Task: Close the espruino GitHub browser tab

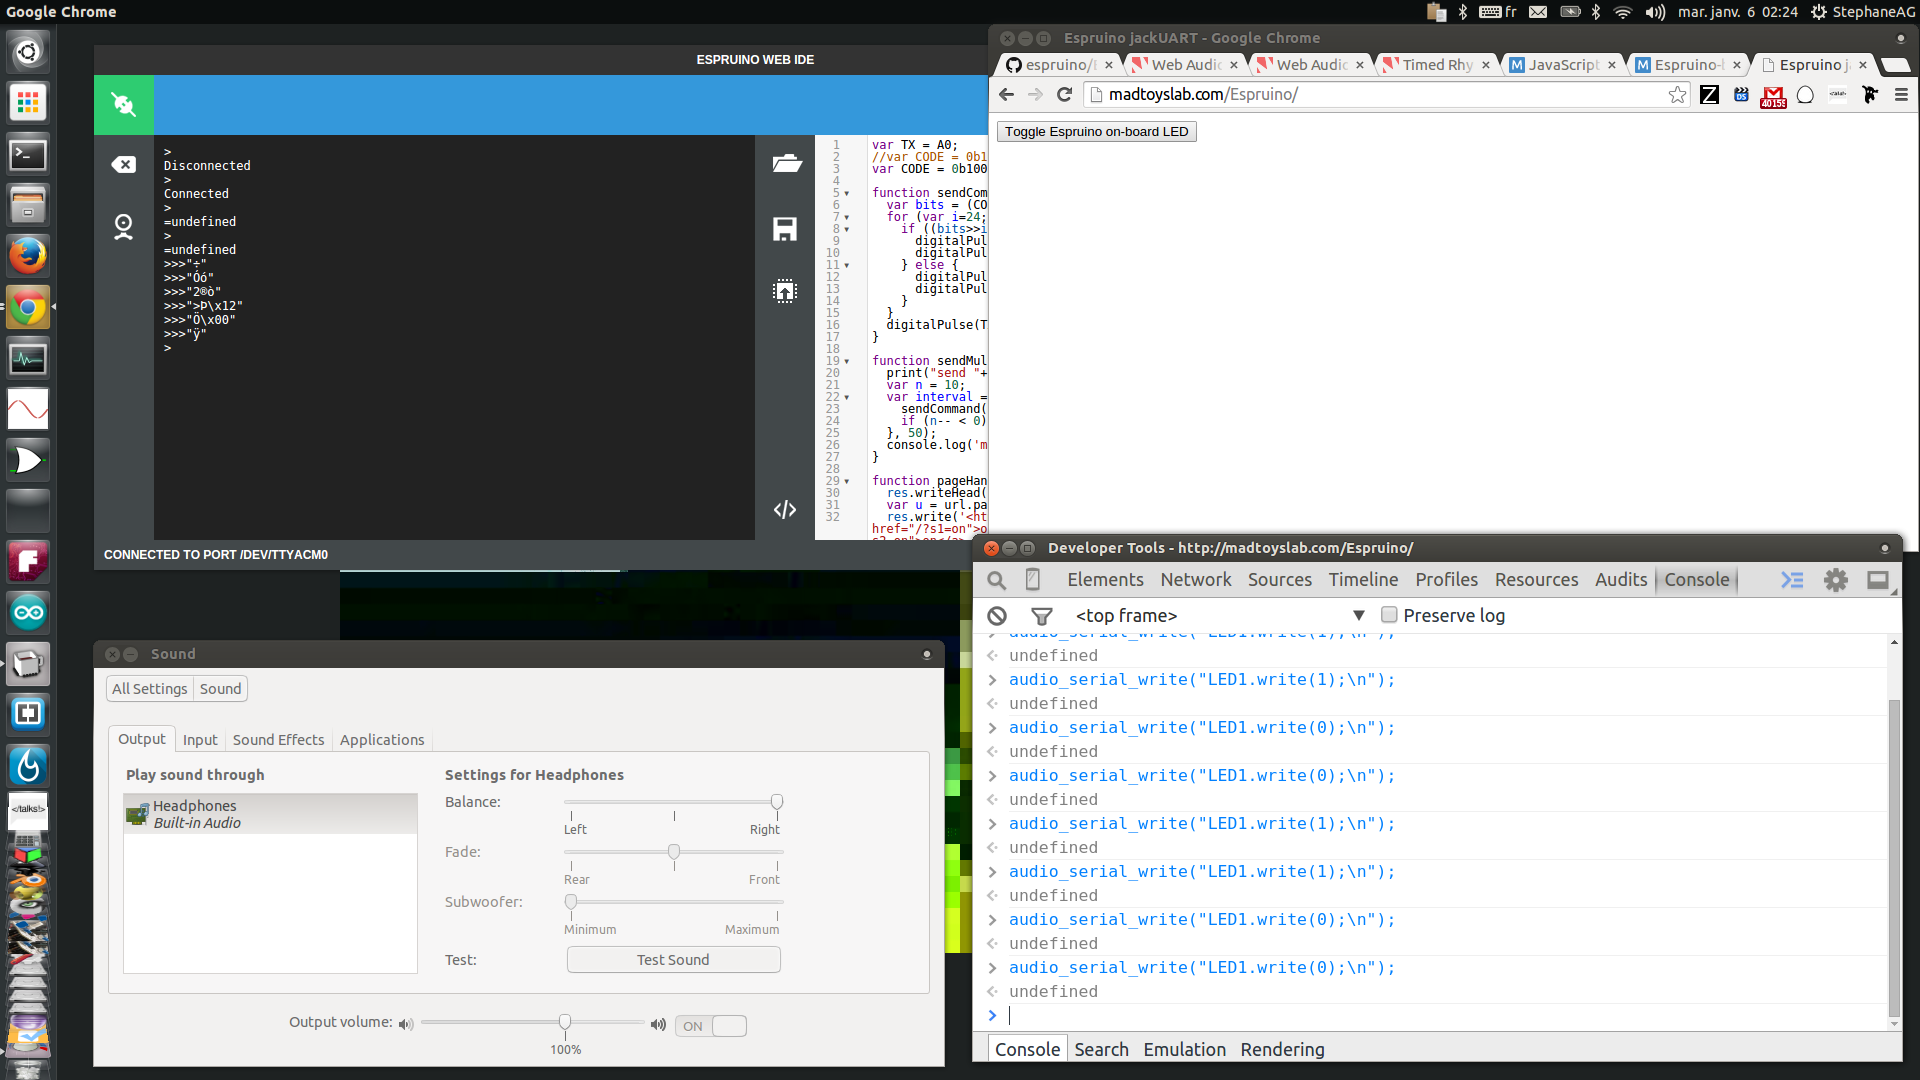Action: [x=1109, y=65]
